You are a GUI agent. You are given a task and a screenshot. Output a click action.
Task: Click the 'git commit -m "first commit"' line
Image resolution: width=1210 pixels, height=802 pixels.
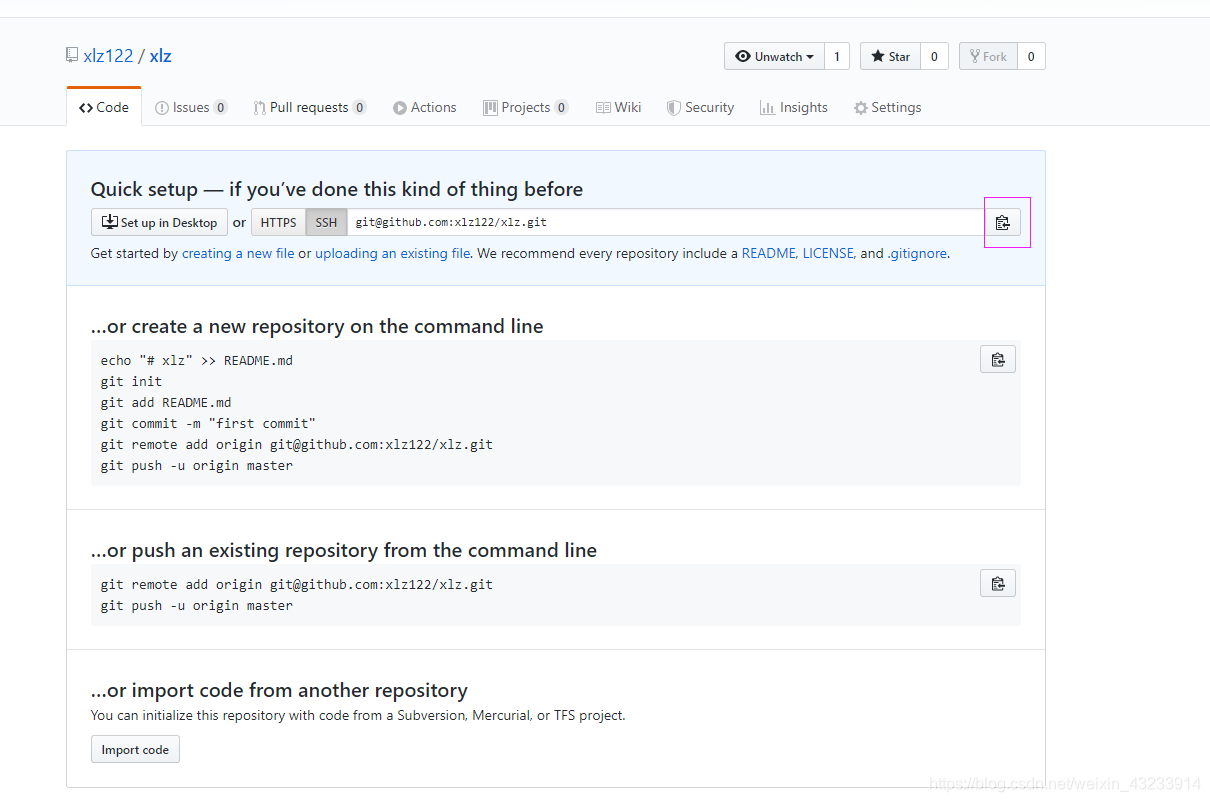(208, 423)
